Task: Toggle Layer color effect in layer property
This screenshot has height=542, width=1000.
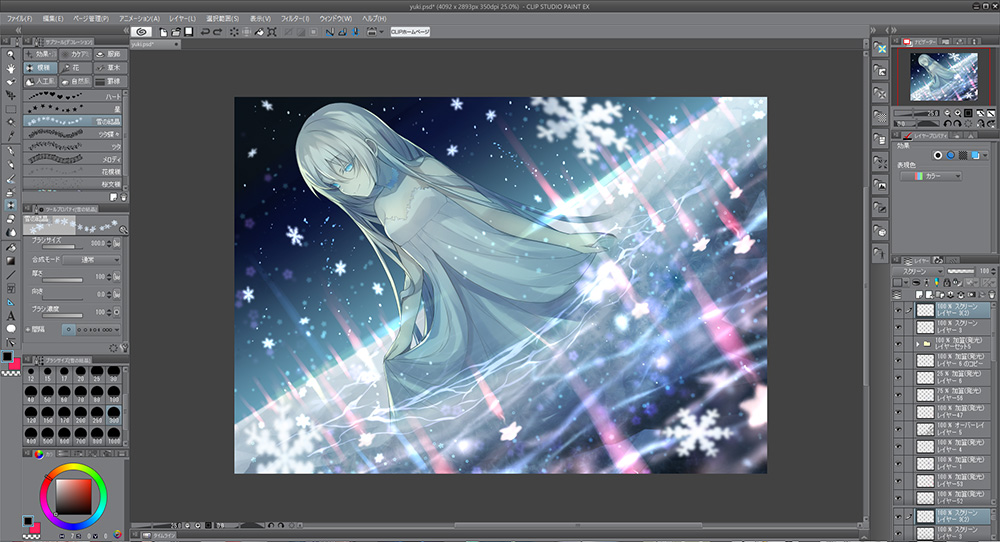Action: click(975, 155)
